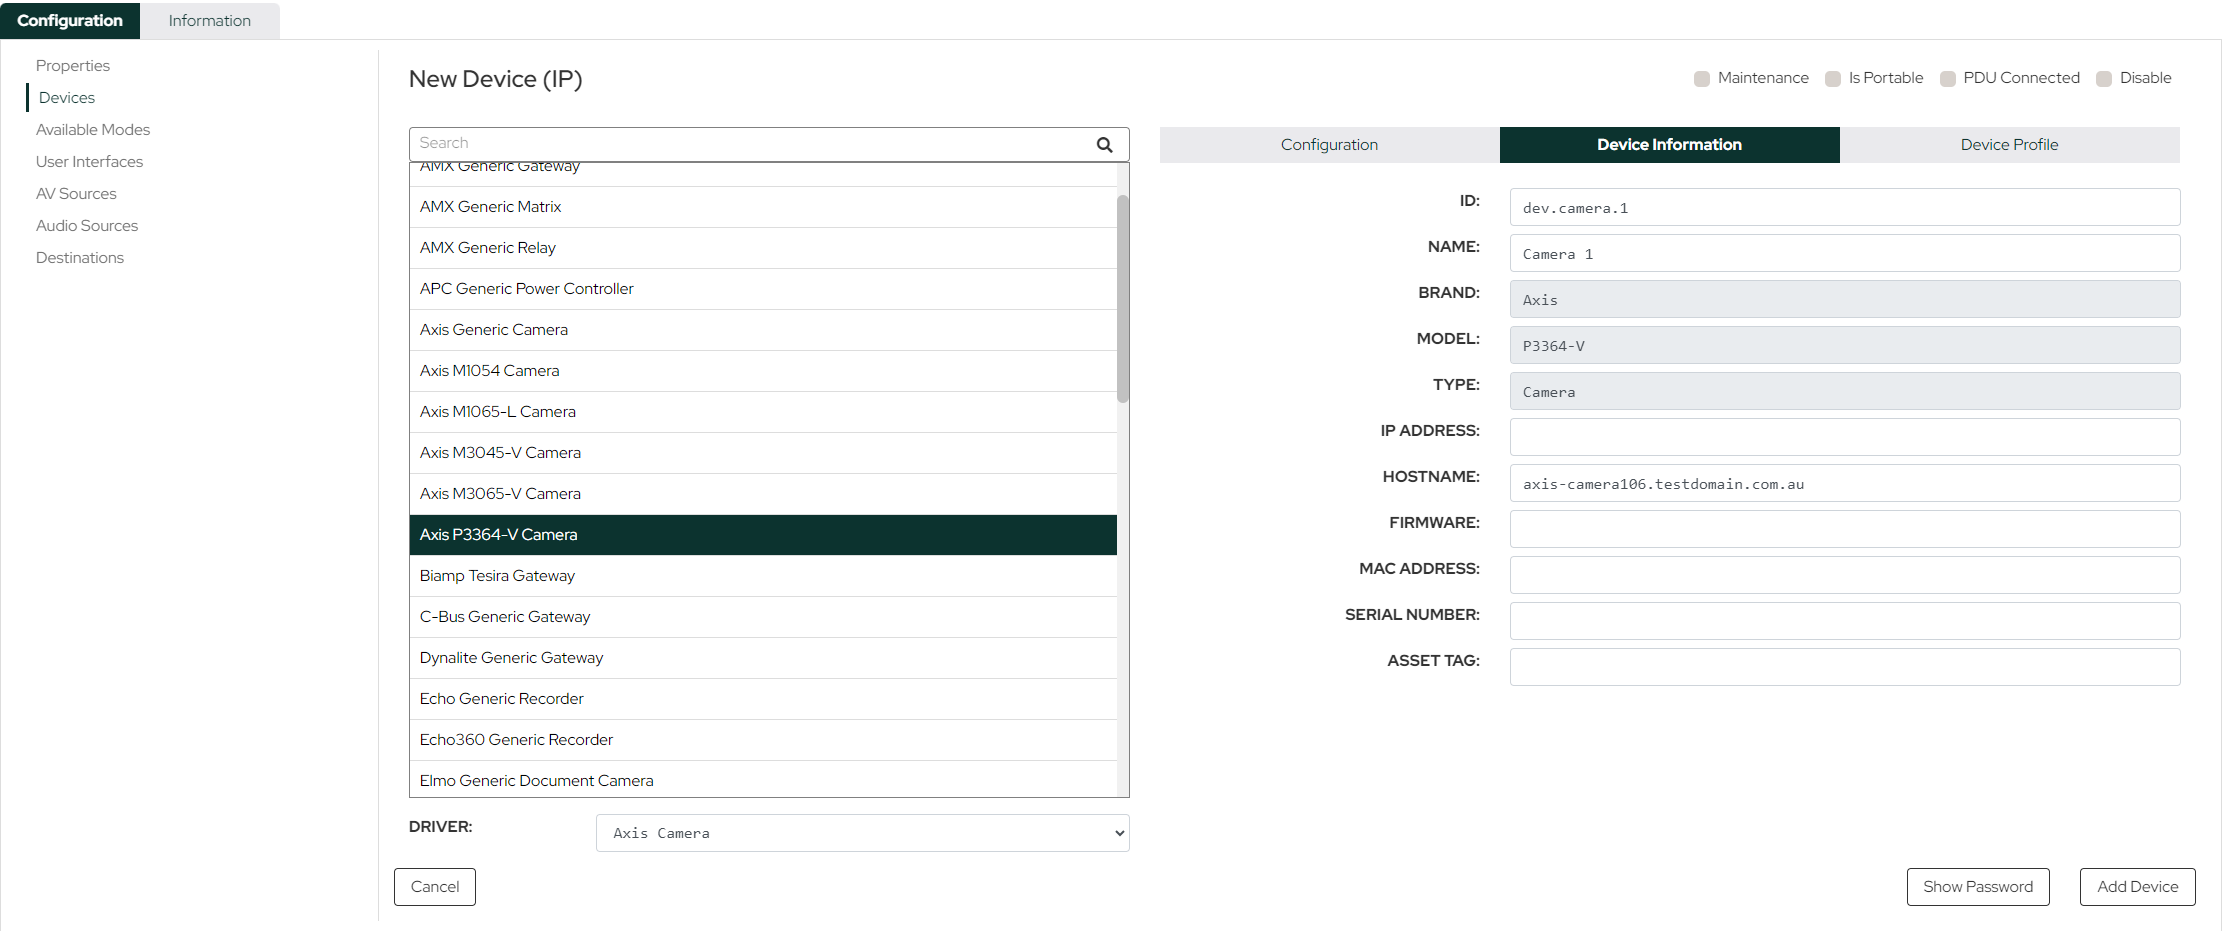Select Echo Generic Recorder
The height and width of the screenshot is (931, 2231).
tap(763, 699)
